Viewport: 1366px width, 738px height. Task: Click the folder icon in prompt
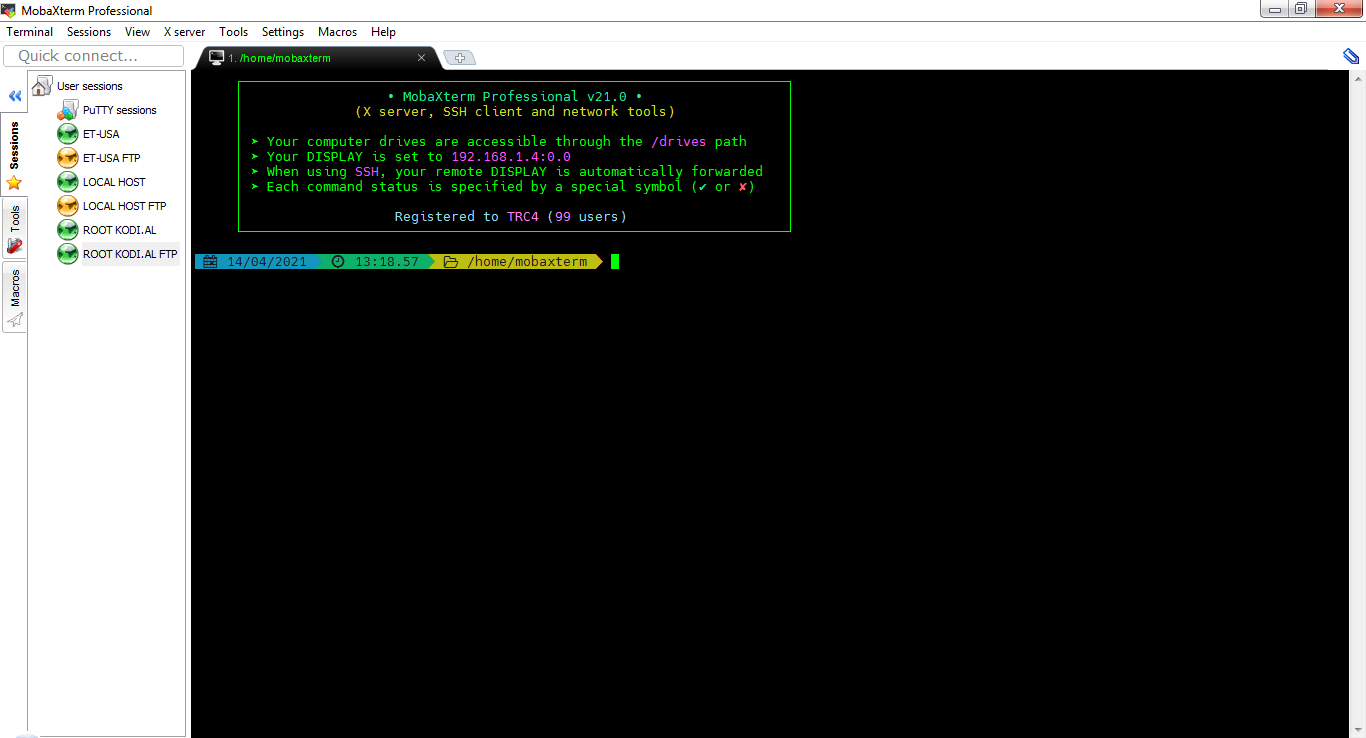point(451,262)
